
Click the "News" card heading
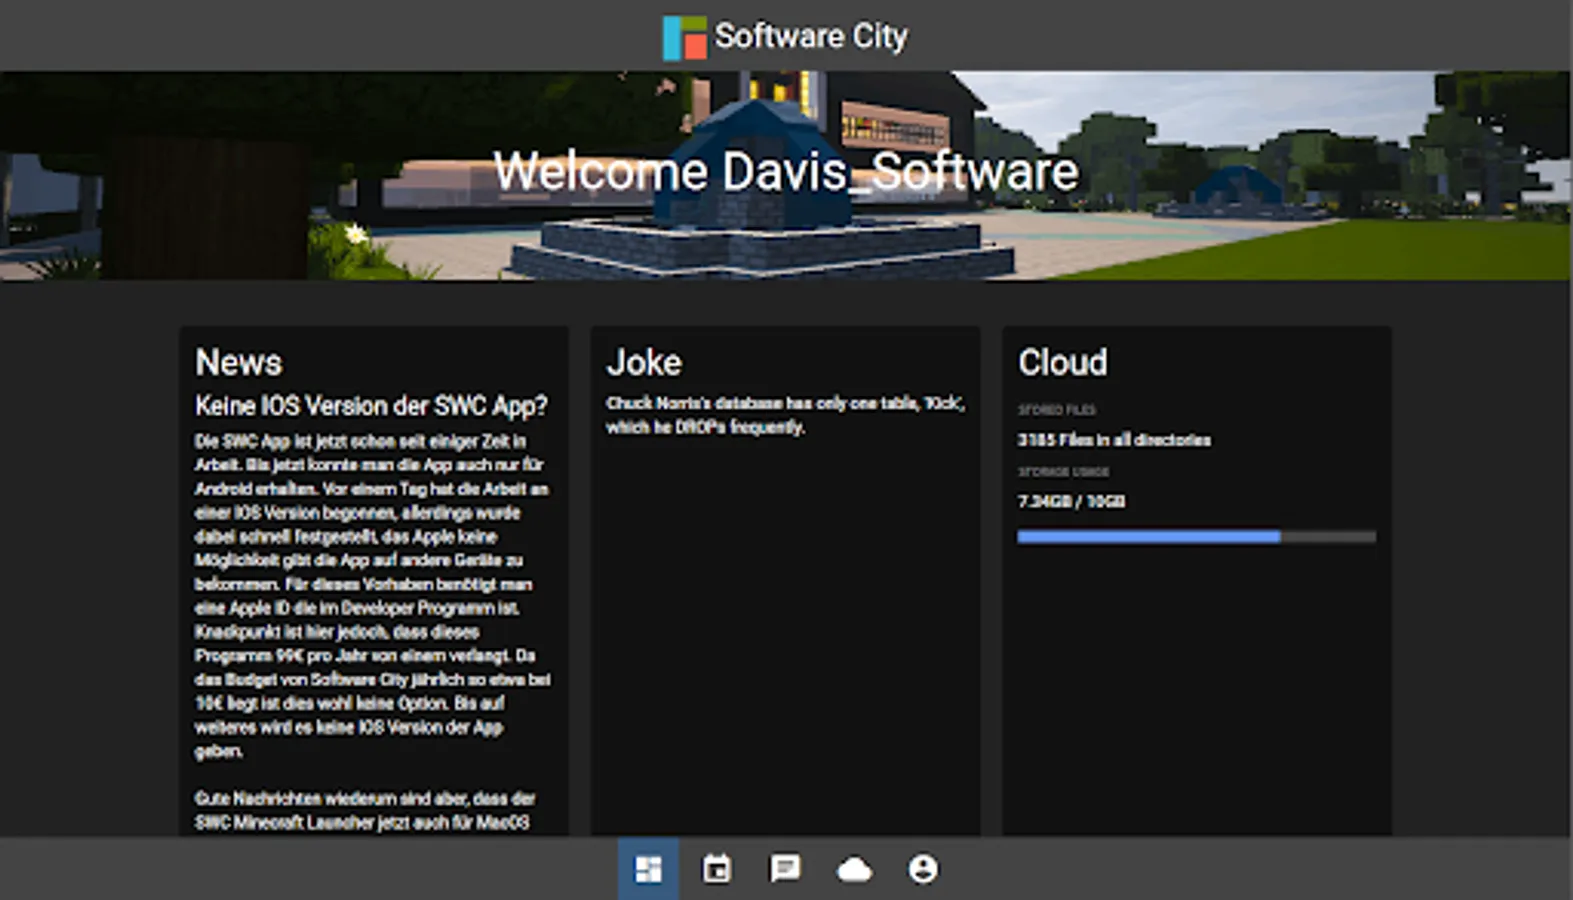point(239,362)
